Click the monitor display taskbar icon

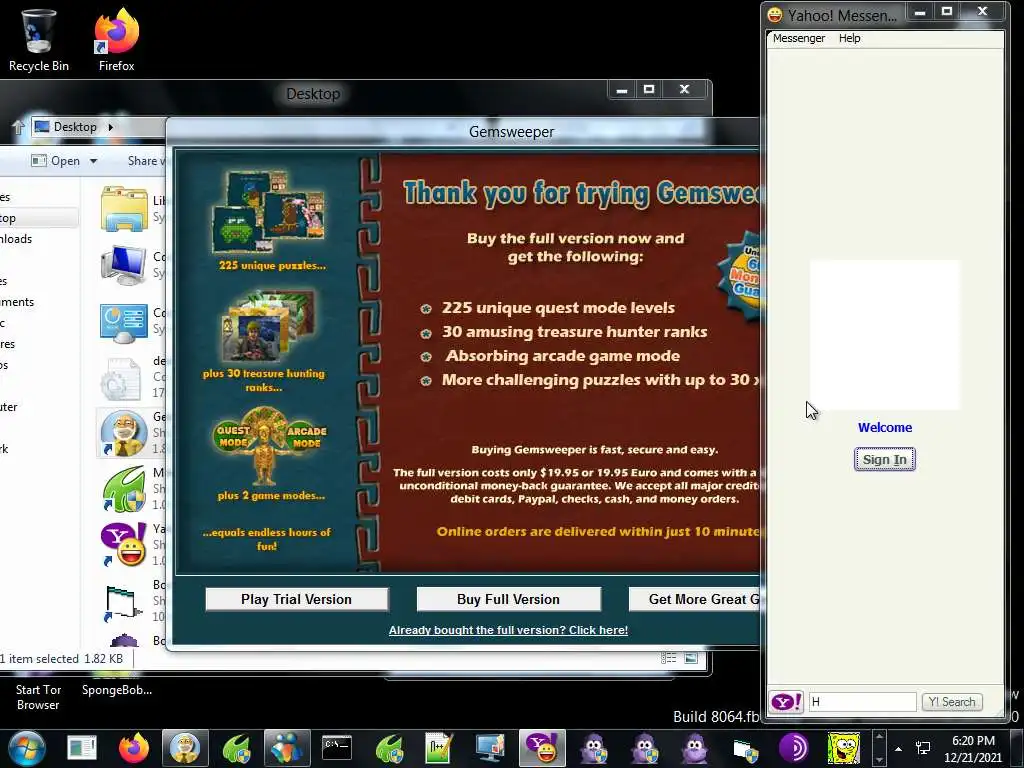tap(490, 748)
